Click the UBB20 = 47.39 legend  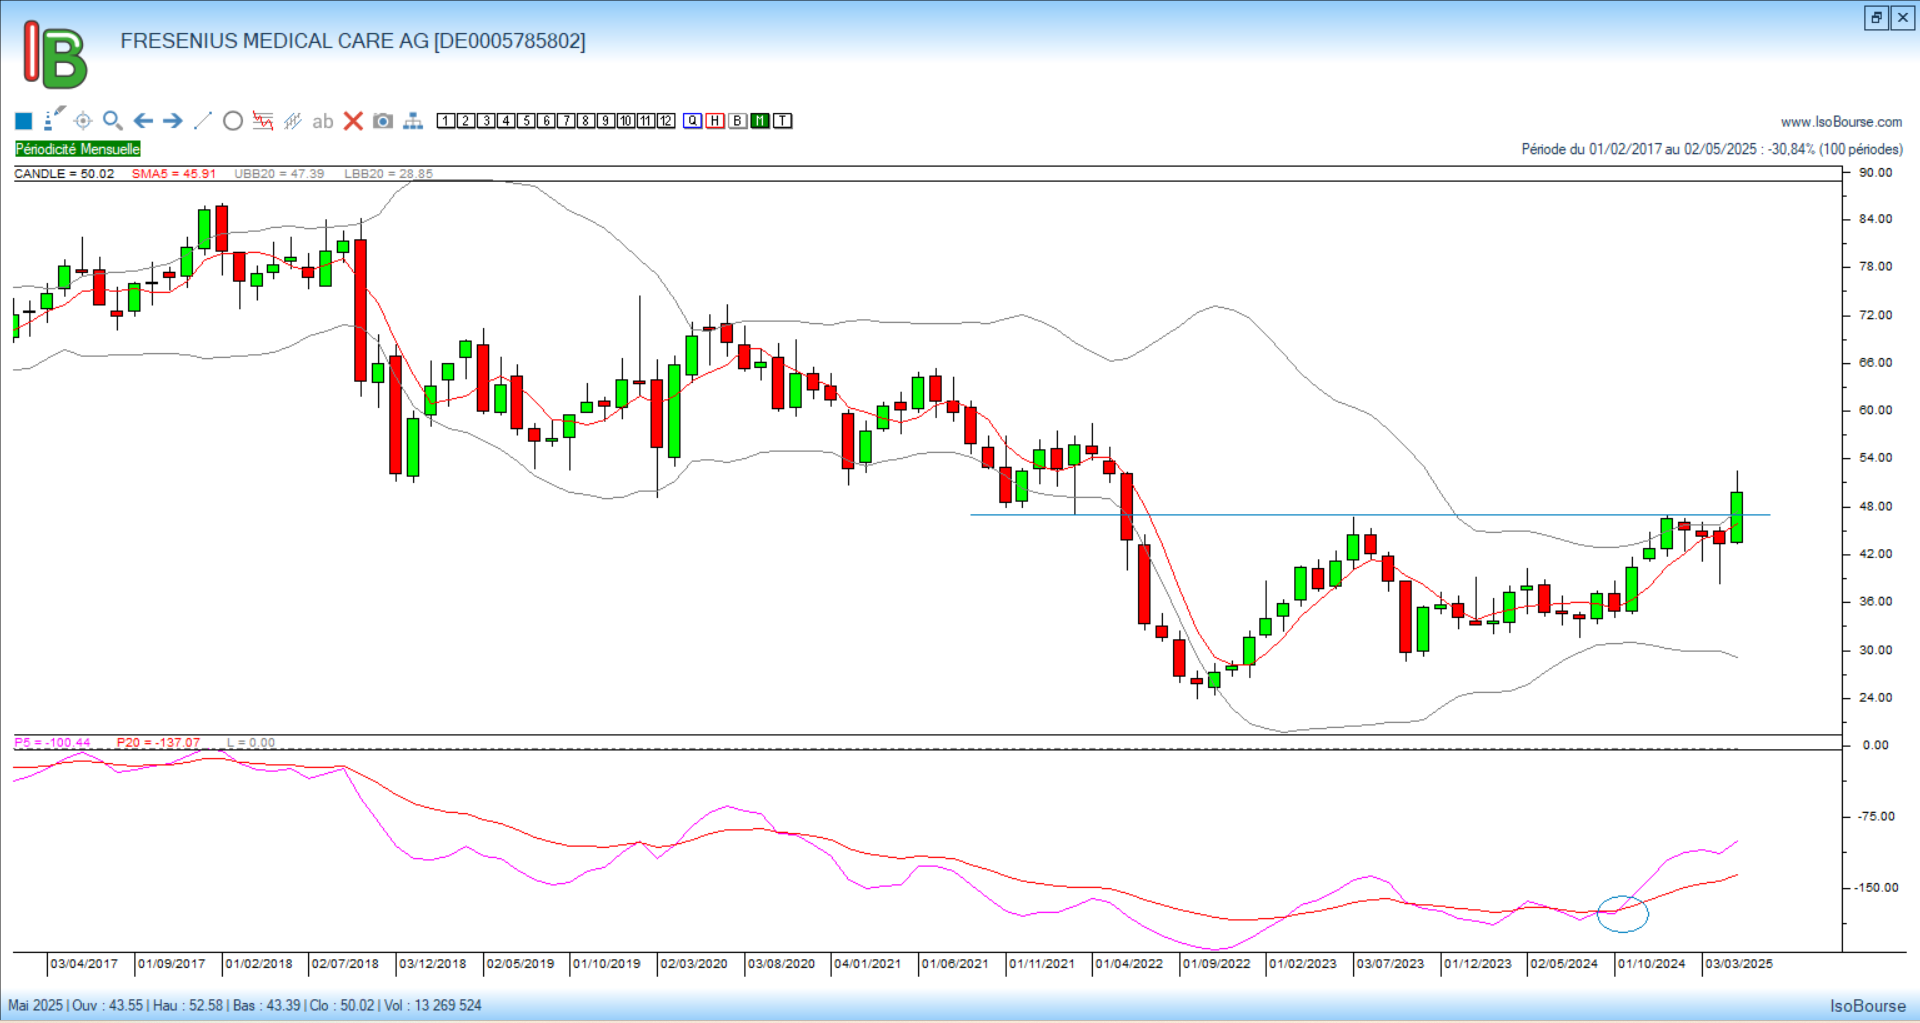(279, 174)
